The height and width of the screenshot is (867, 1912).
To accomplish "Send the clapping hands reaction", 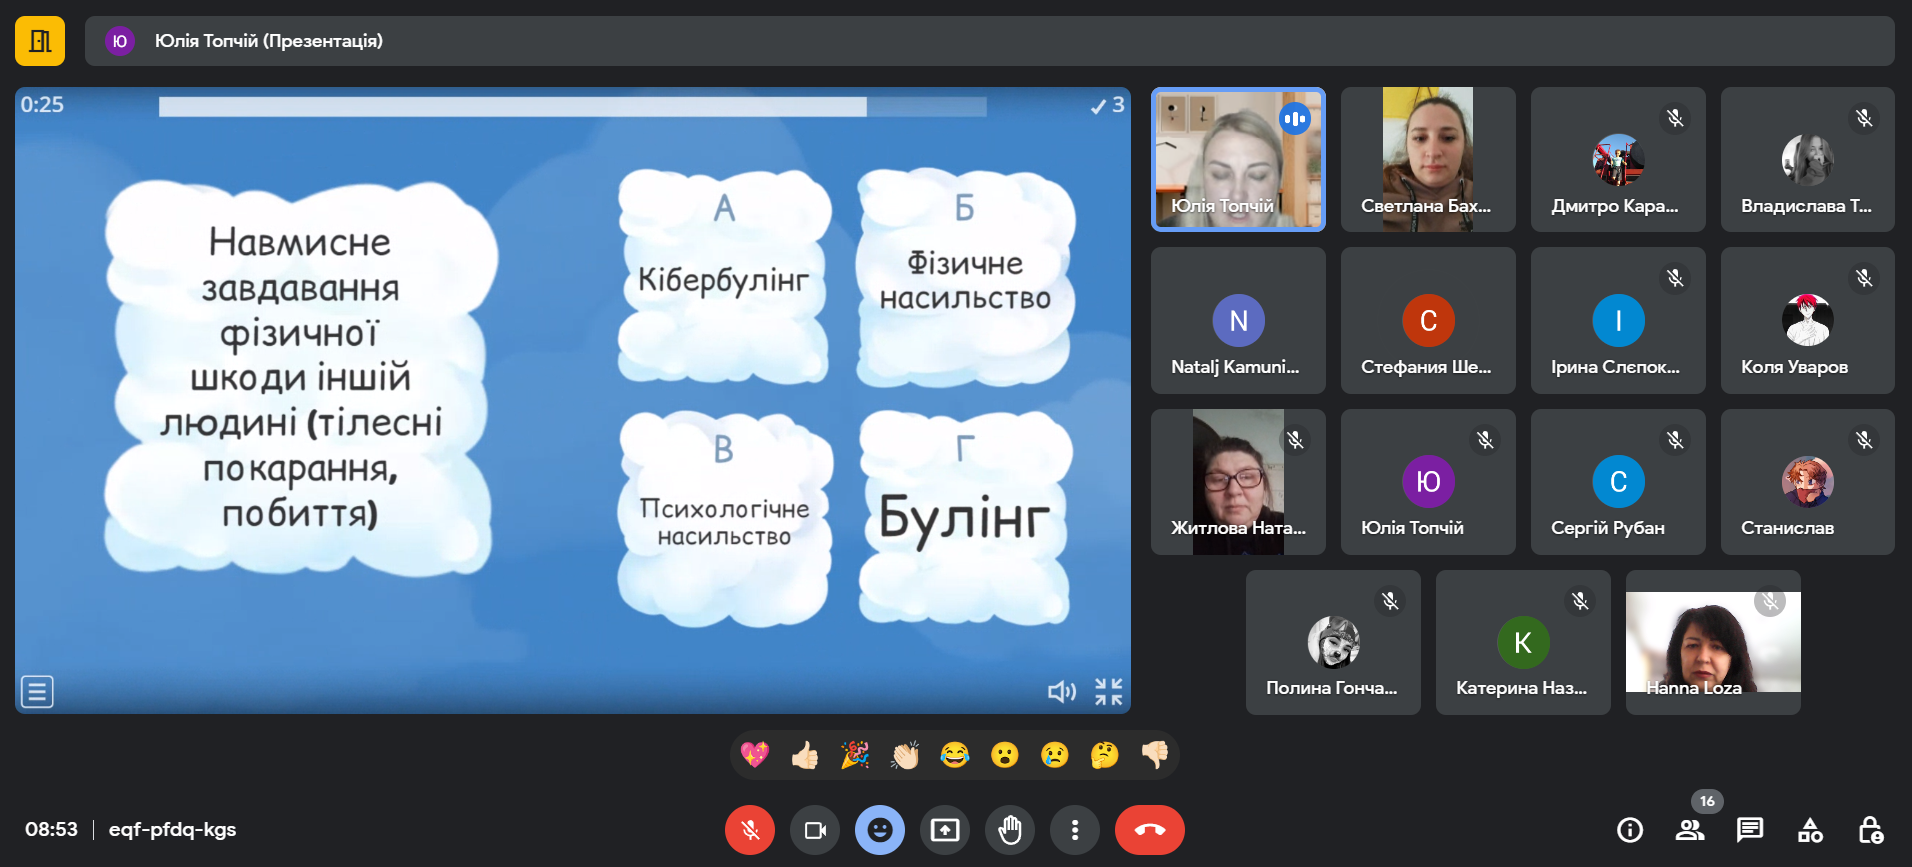I will click(x=905, y=755).
